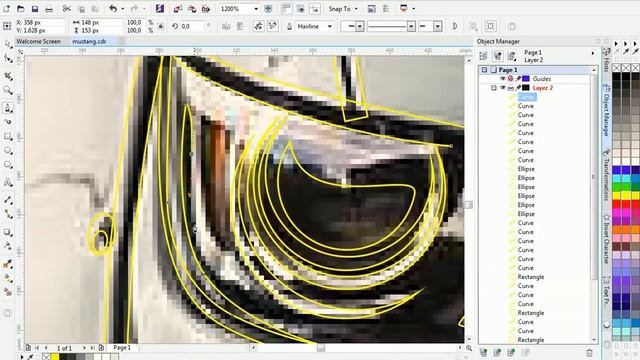
Task: Switch to the mustang.cdr tab
Action: pyautogui.click(x=89, y=42)
